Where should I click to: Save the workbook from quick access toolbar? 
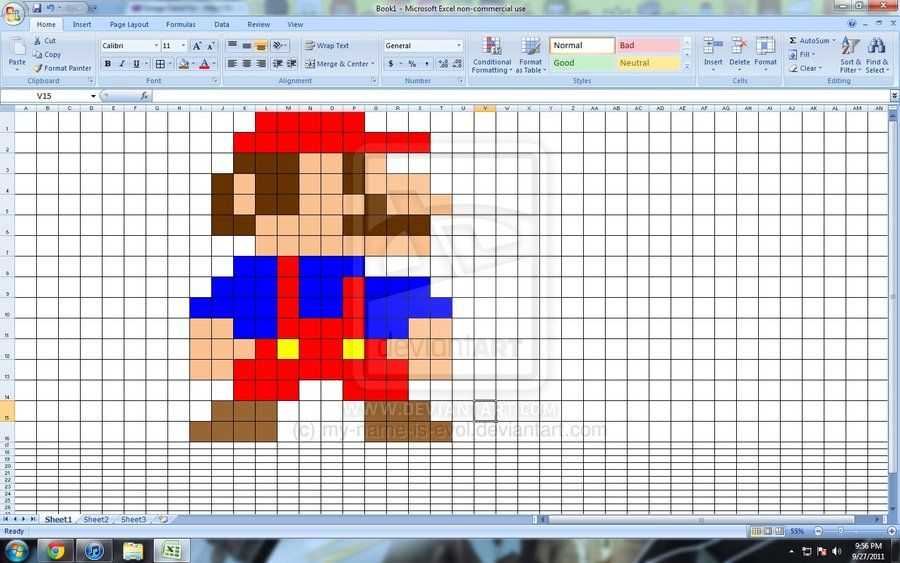tap(37, 8)
